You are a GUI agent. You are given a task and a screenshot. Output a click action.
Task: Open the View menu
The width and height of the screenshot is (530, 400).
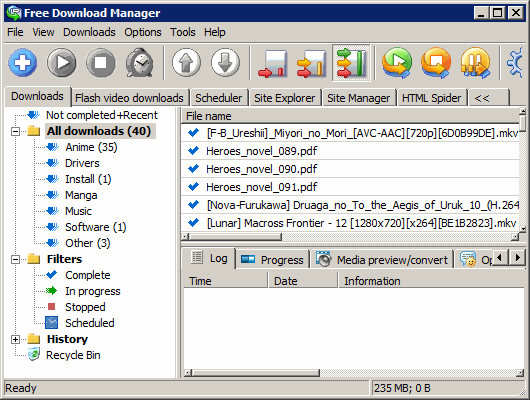tap(43, 32)
